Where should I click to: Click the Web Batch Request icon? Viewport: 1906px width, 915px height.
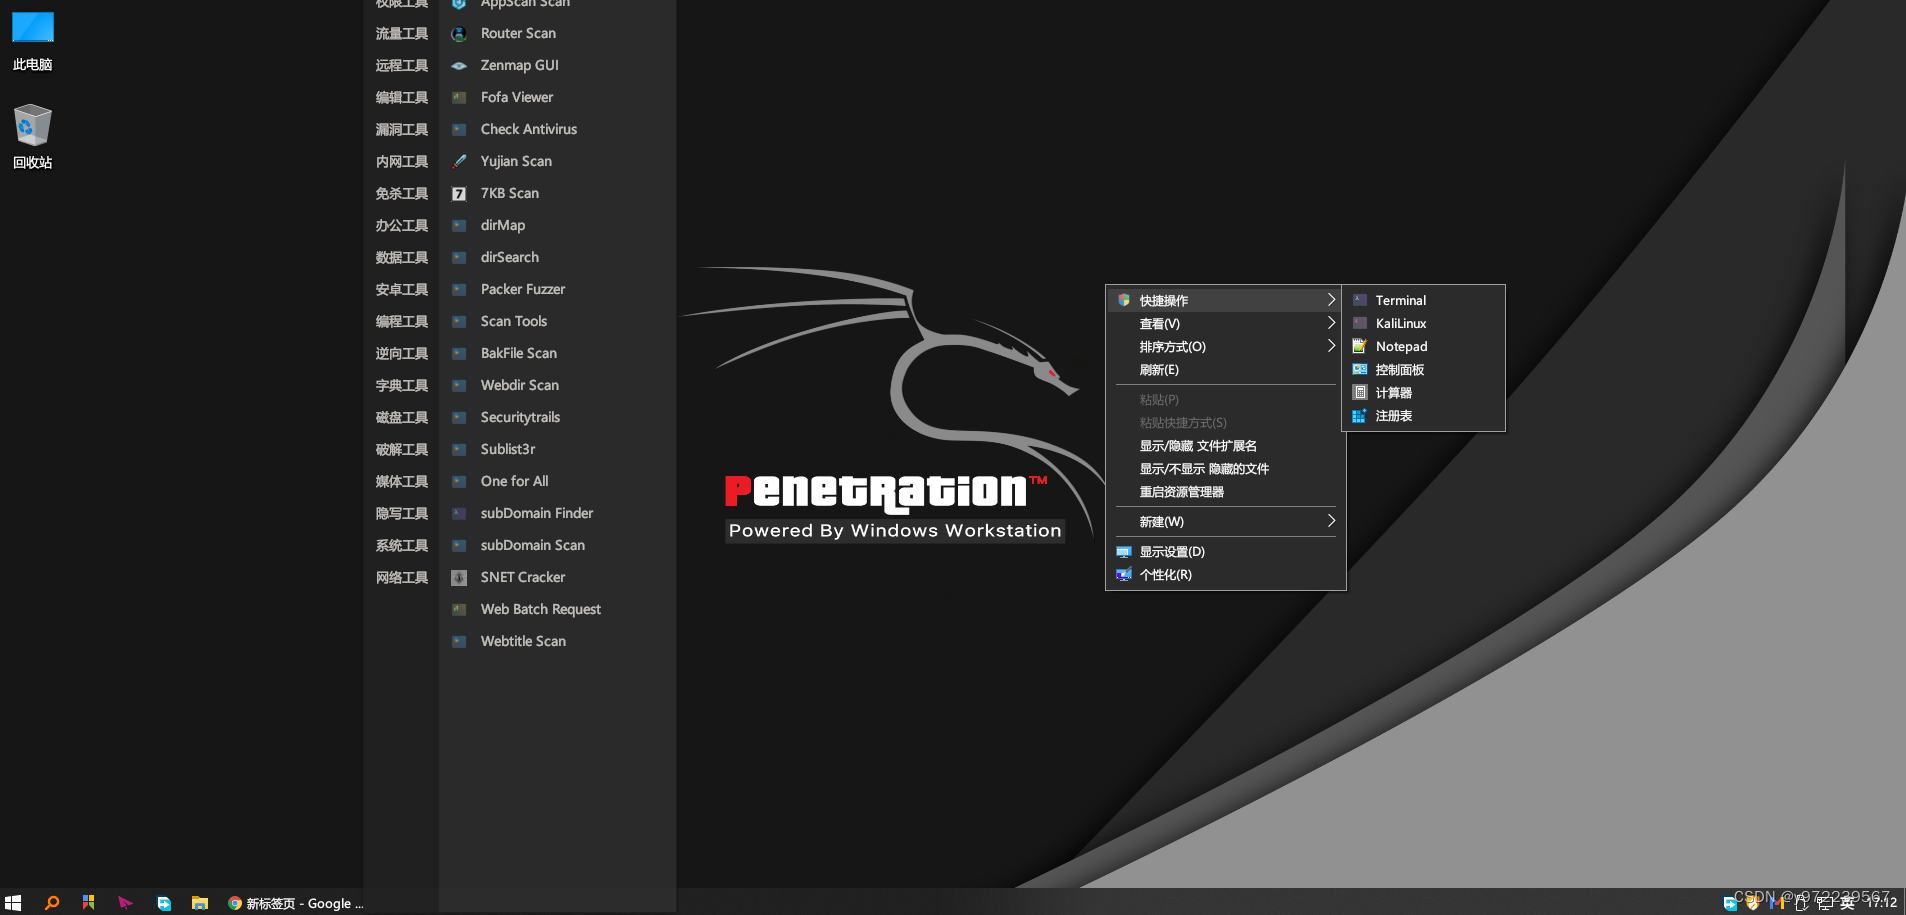point(459,610)
